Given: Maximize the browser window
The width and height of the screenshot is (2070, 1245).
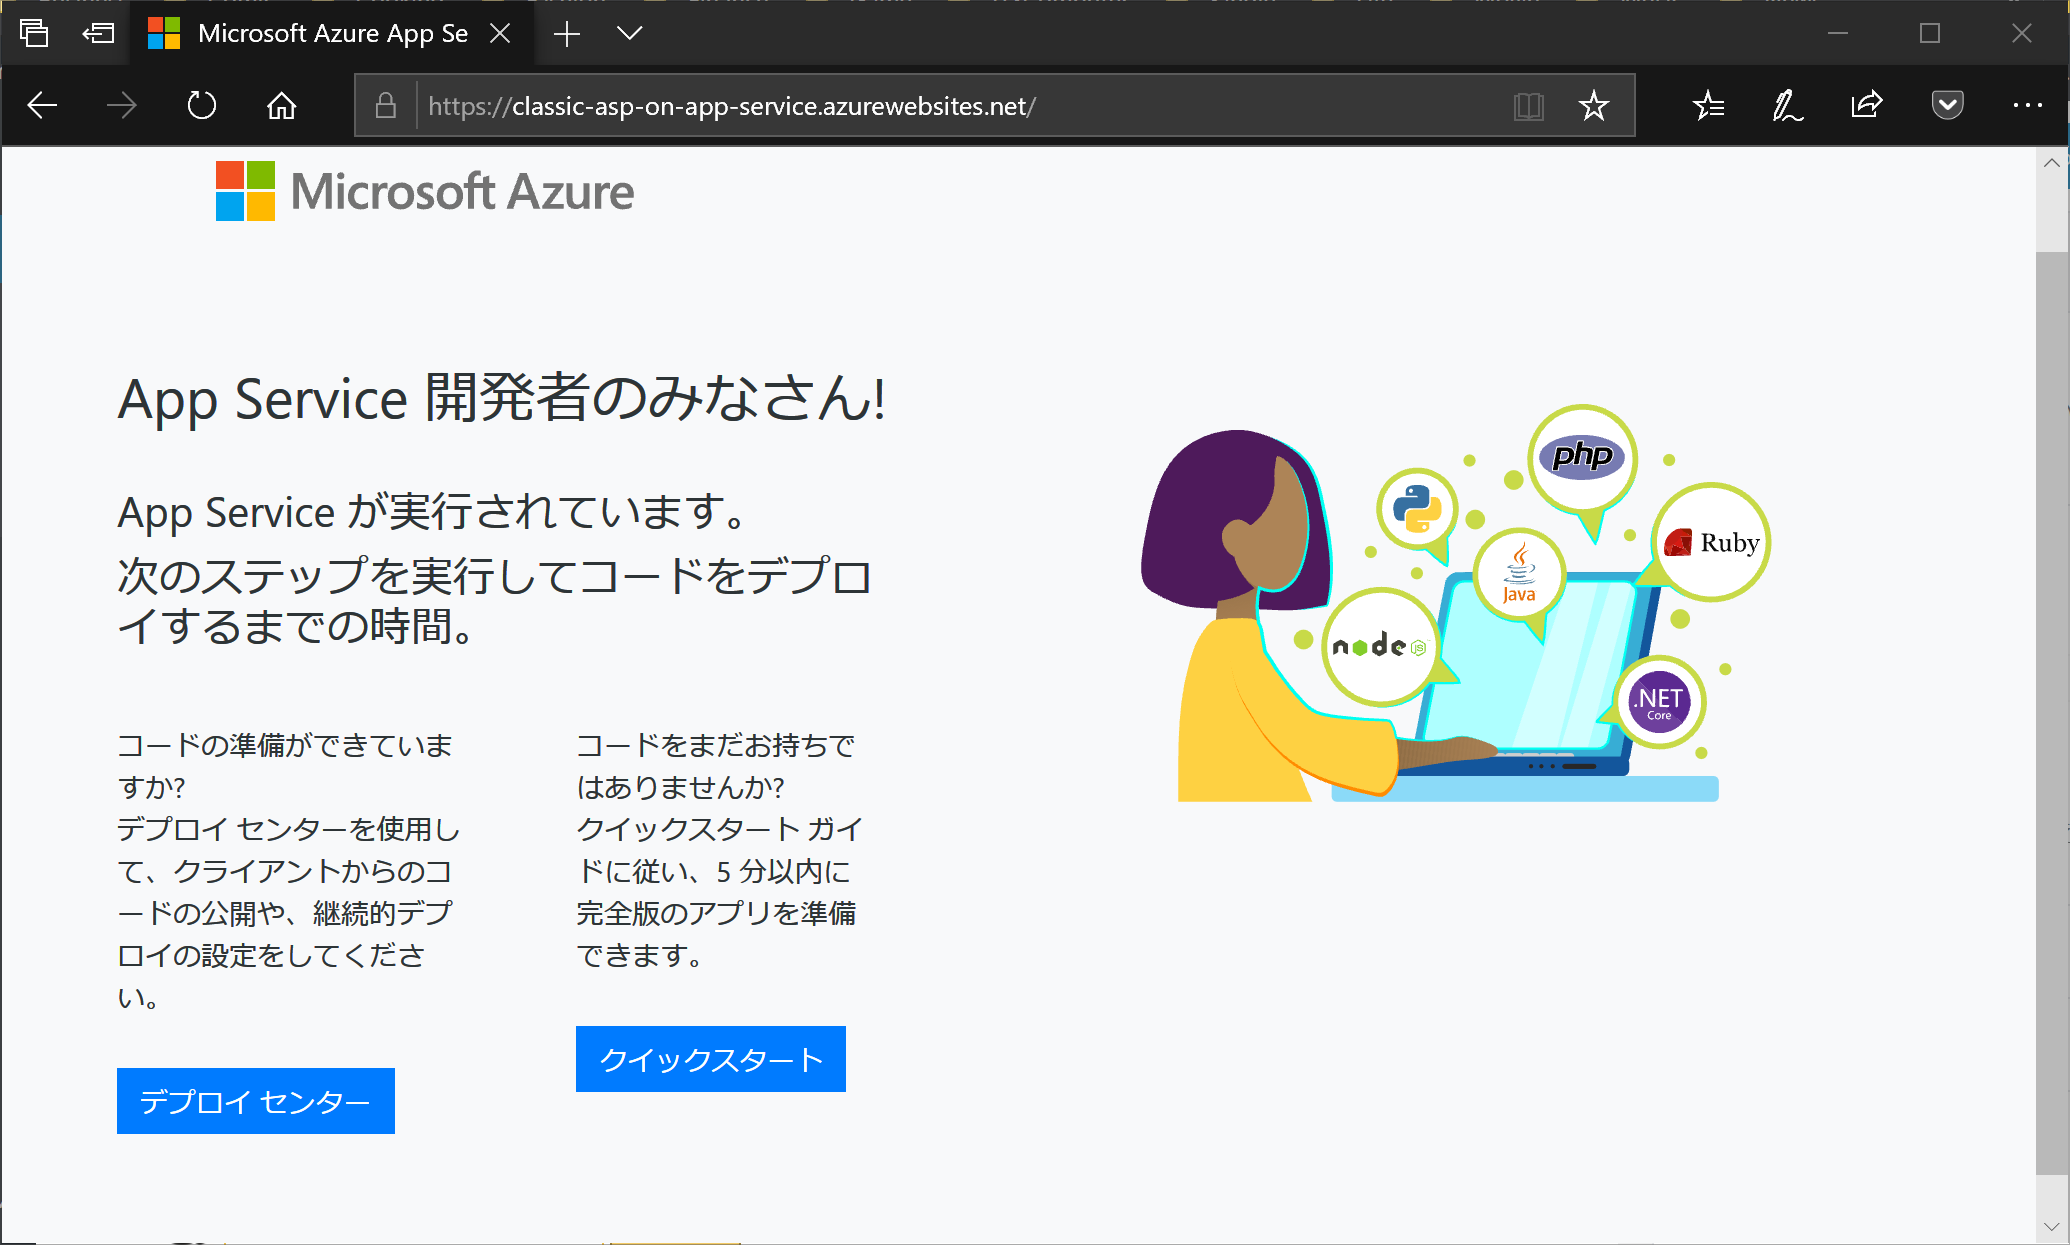Looking at the screenshot, I should click(1929, 33).
